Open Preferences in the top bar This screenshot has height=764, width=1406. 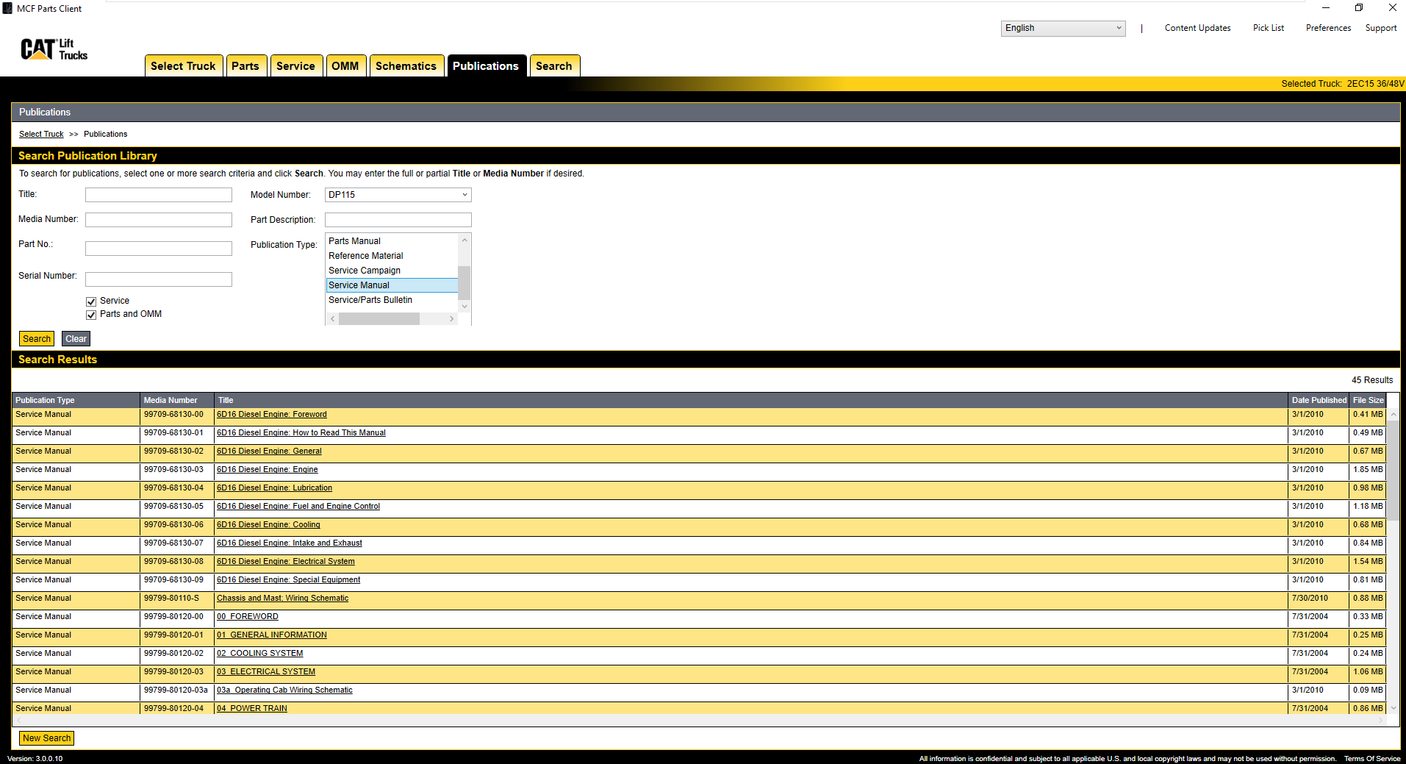[1327, 27]
